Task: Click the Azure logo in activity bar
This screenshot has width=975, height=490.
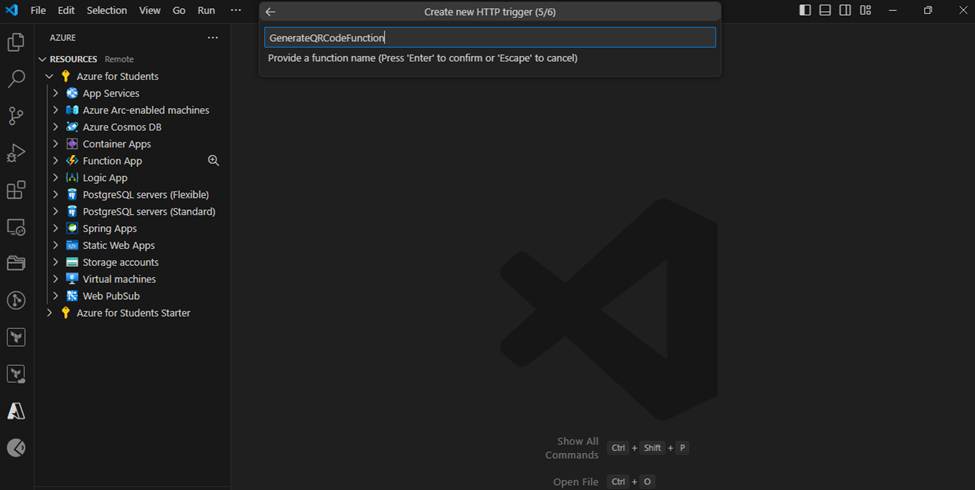Action: point(16,411)
